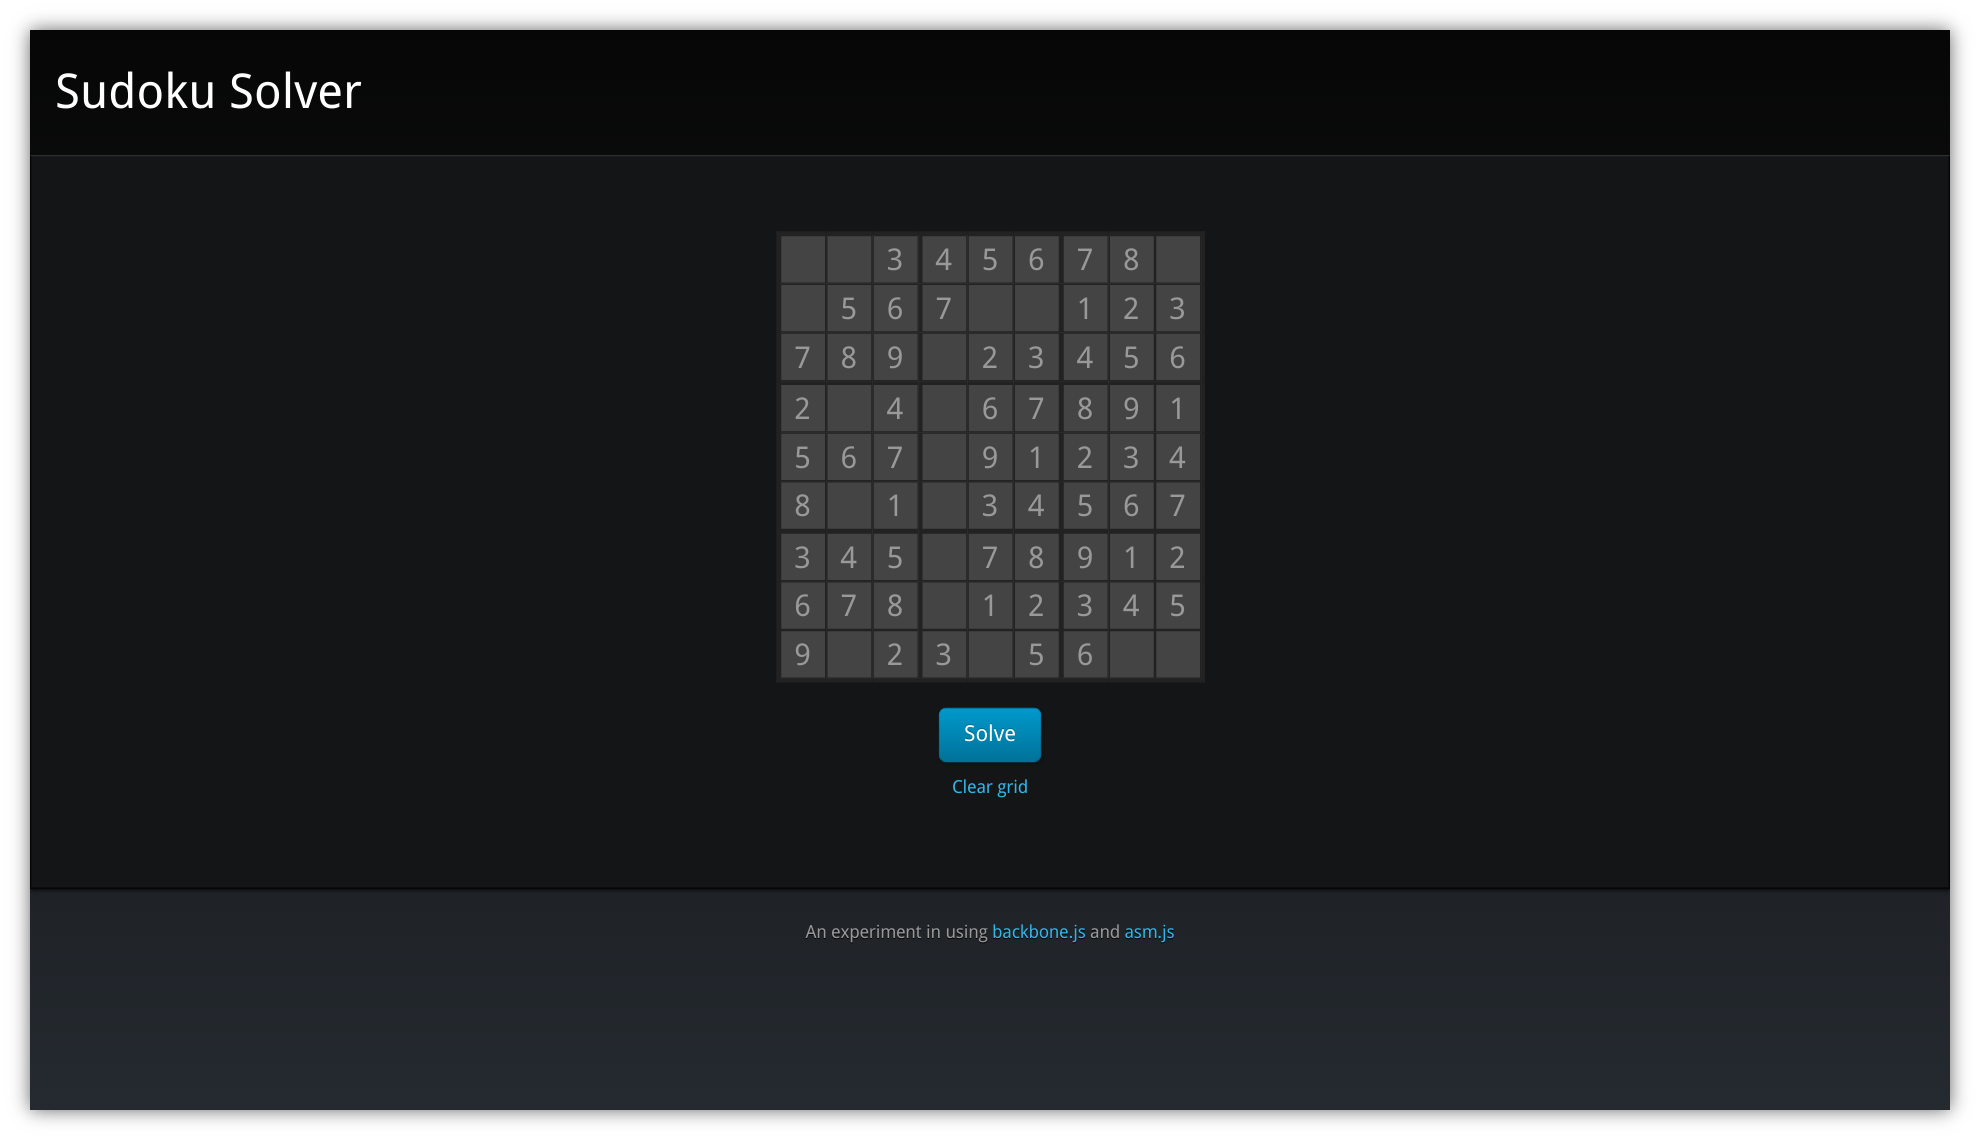This screenshot has height=1140, width=1980.
Task: Click the Clear grid link
Action: (990, 788)
